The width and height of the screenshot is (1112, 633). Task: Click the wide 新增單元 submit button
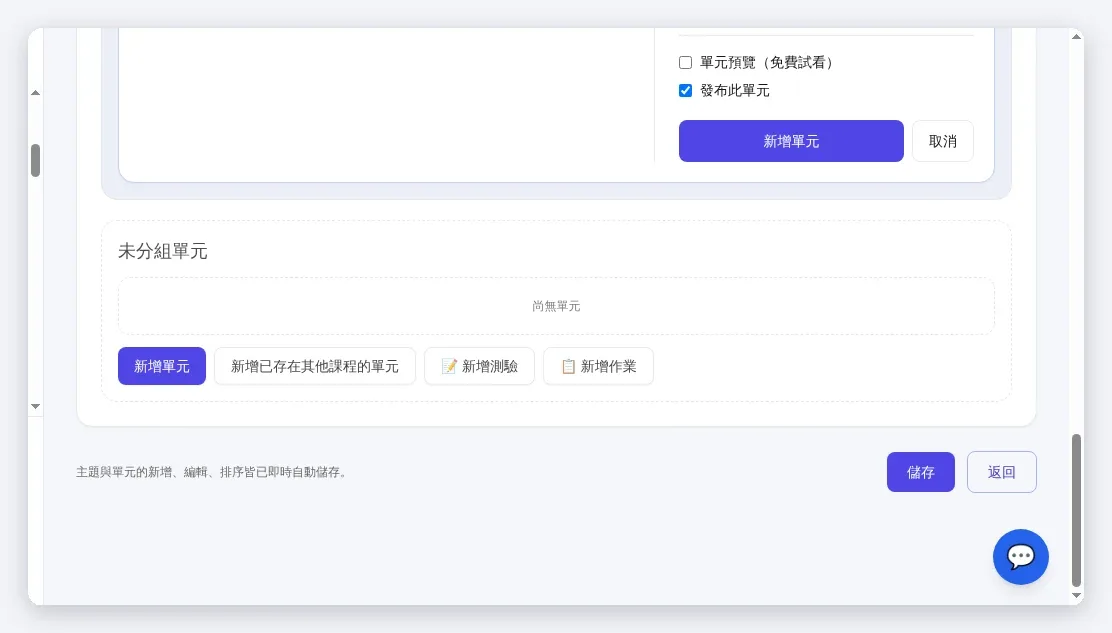791,141
